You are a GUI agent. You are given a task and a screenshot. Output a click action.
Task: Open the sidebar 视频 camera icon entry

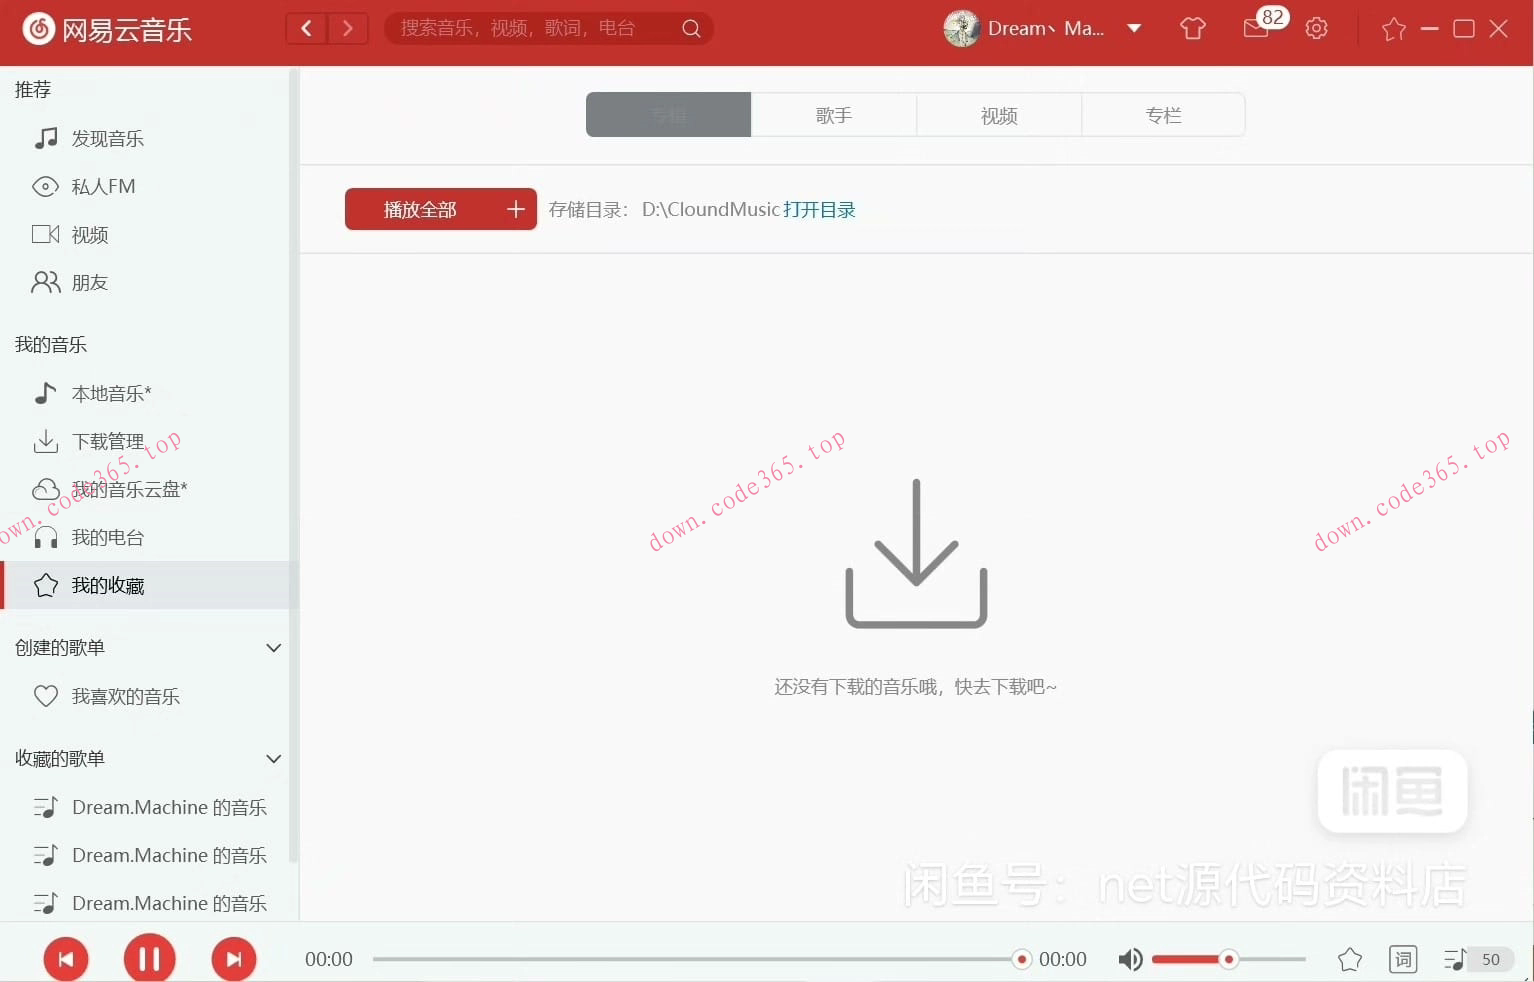click(x=46, y=234)
